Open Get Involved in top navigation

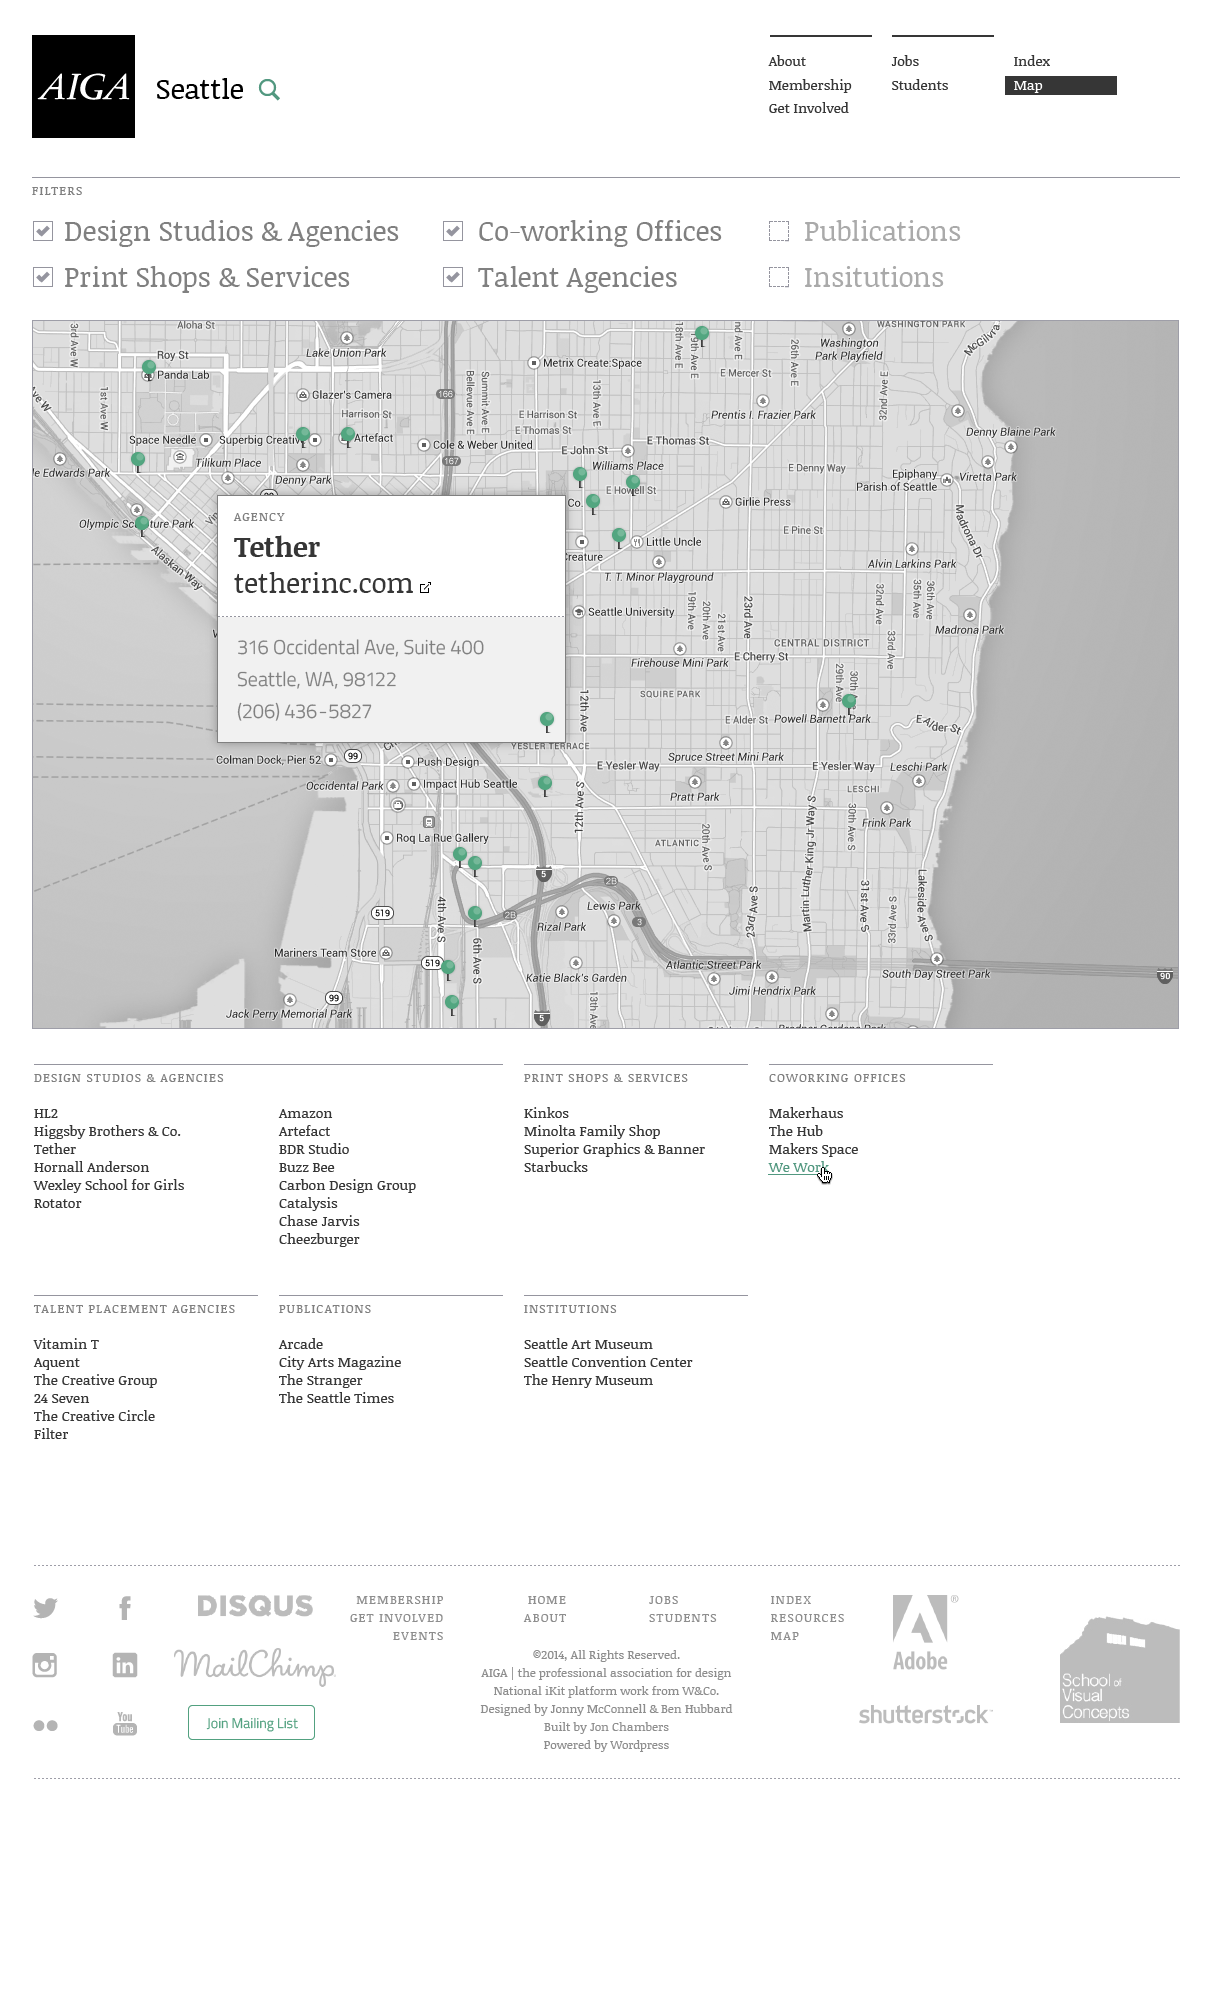(808, 108)
